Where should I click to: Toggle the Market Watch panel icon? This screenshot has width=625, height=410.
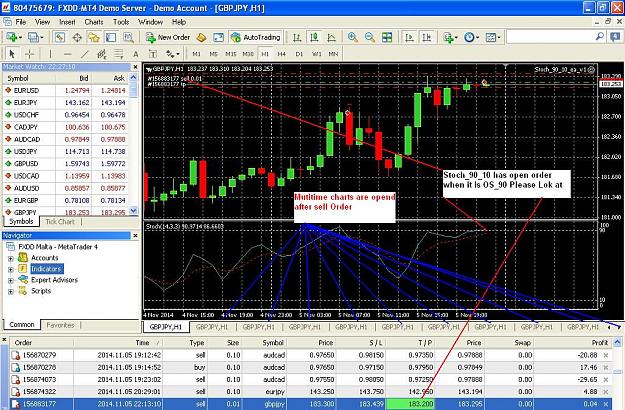pyautogui.click(x=59, y=37)
